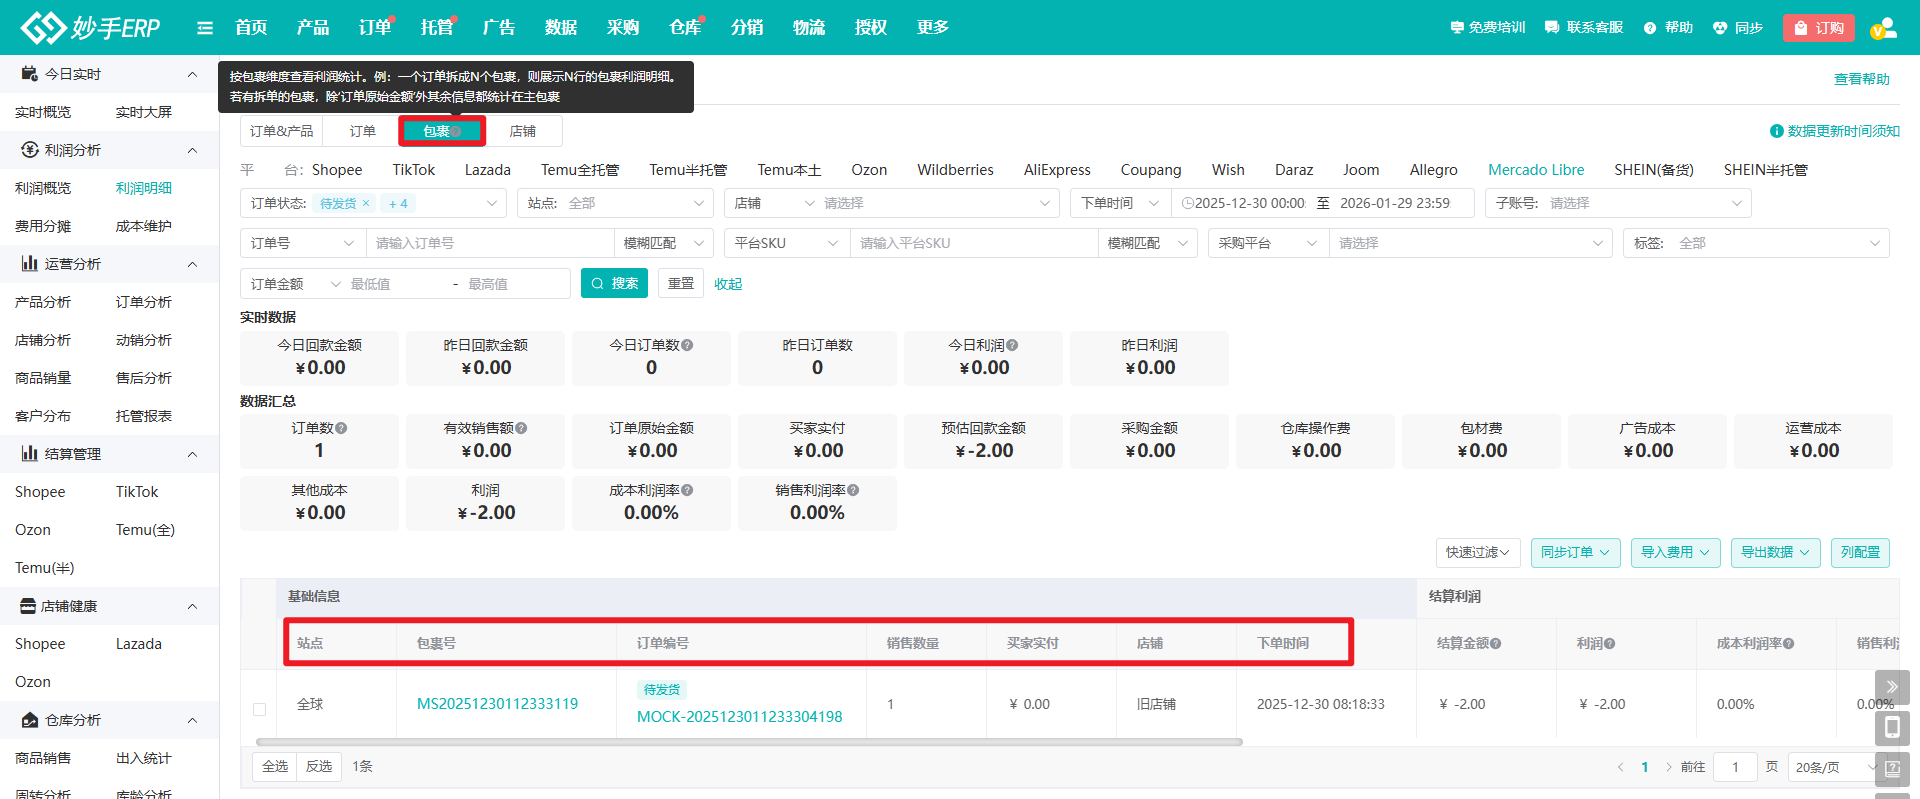Click 全选 to select all rows

(x=275, y=766)
